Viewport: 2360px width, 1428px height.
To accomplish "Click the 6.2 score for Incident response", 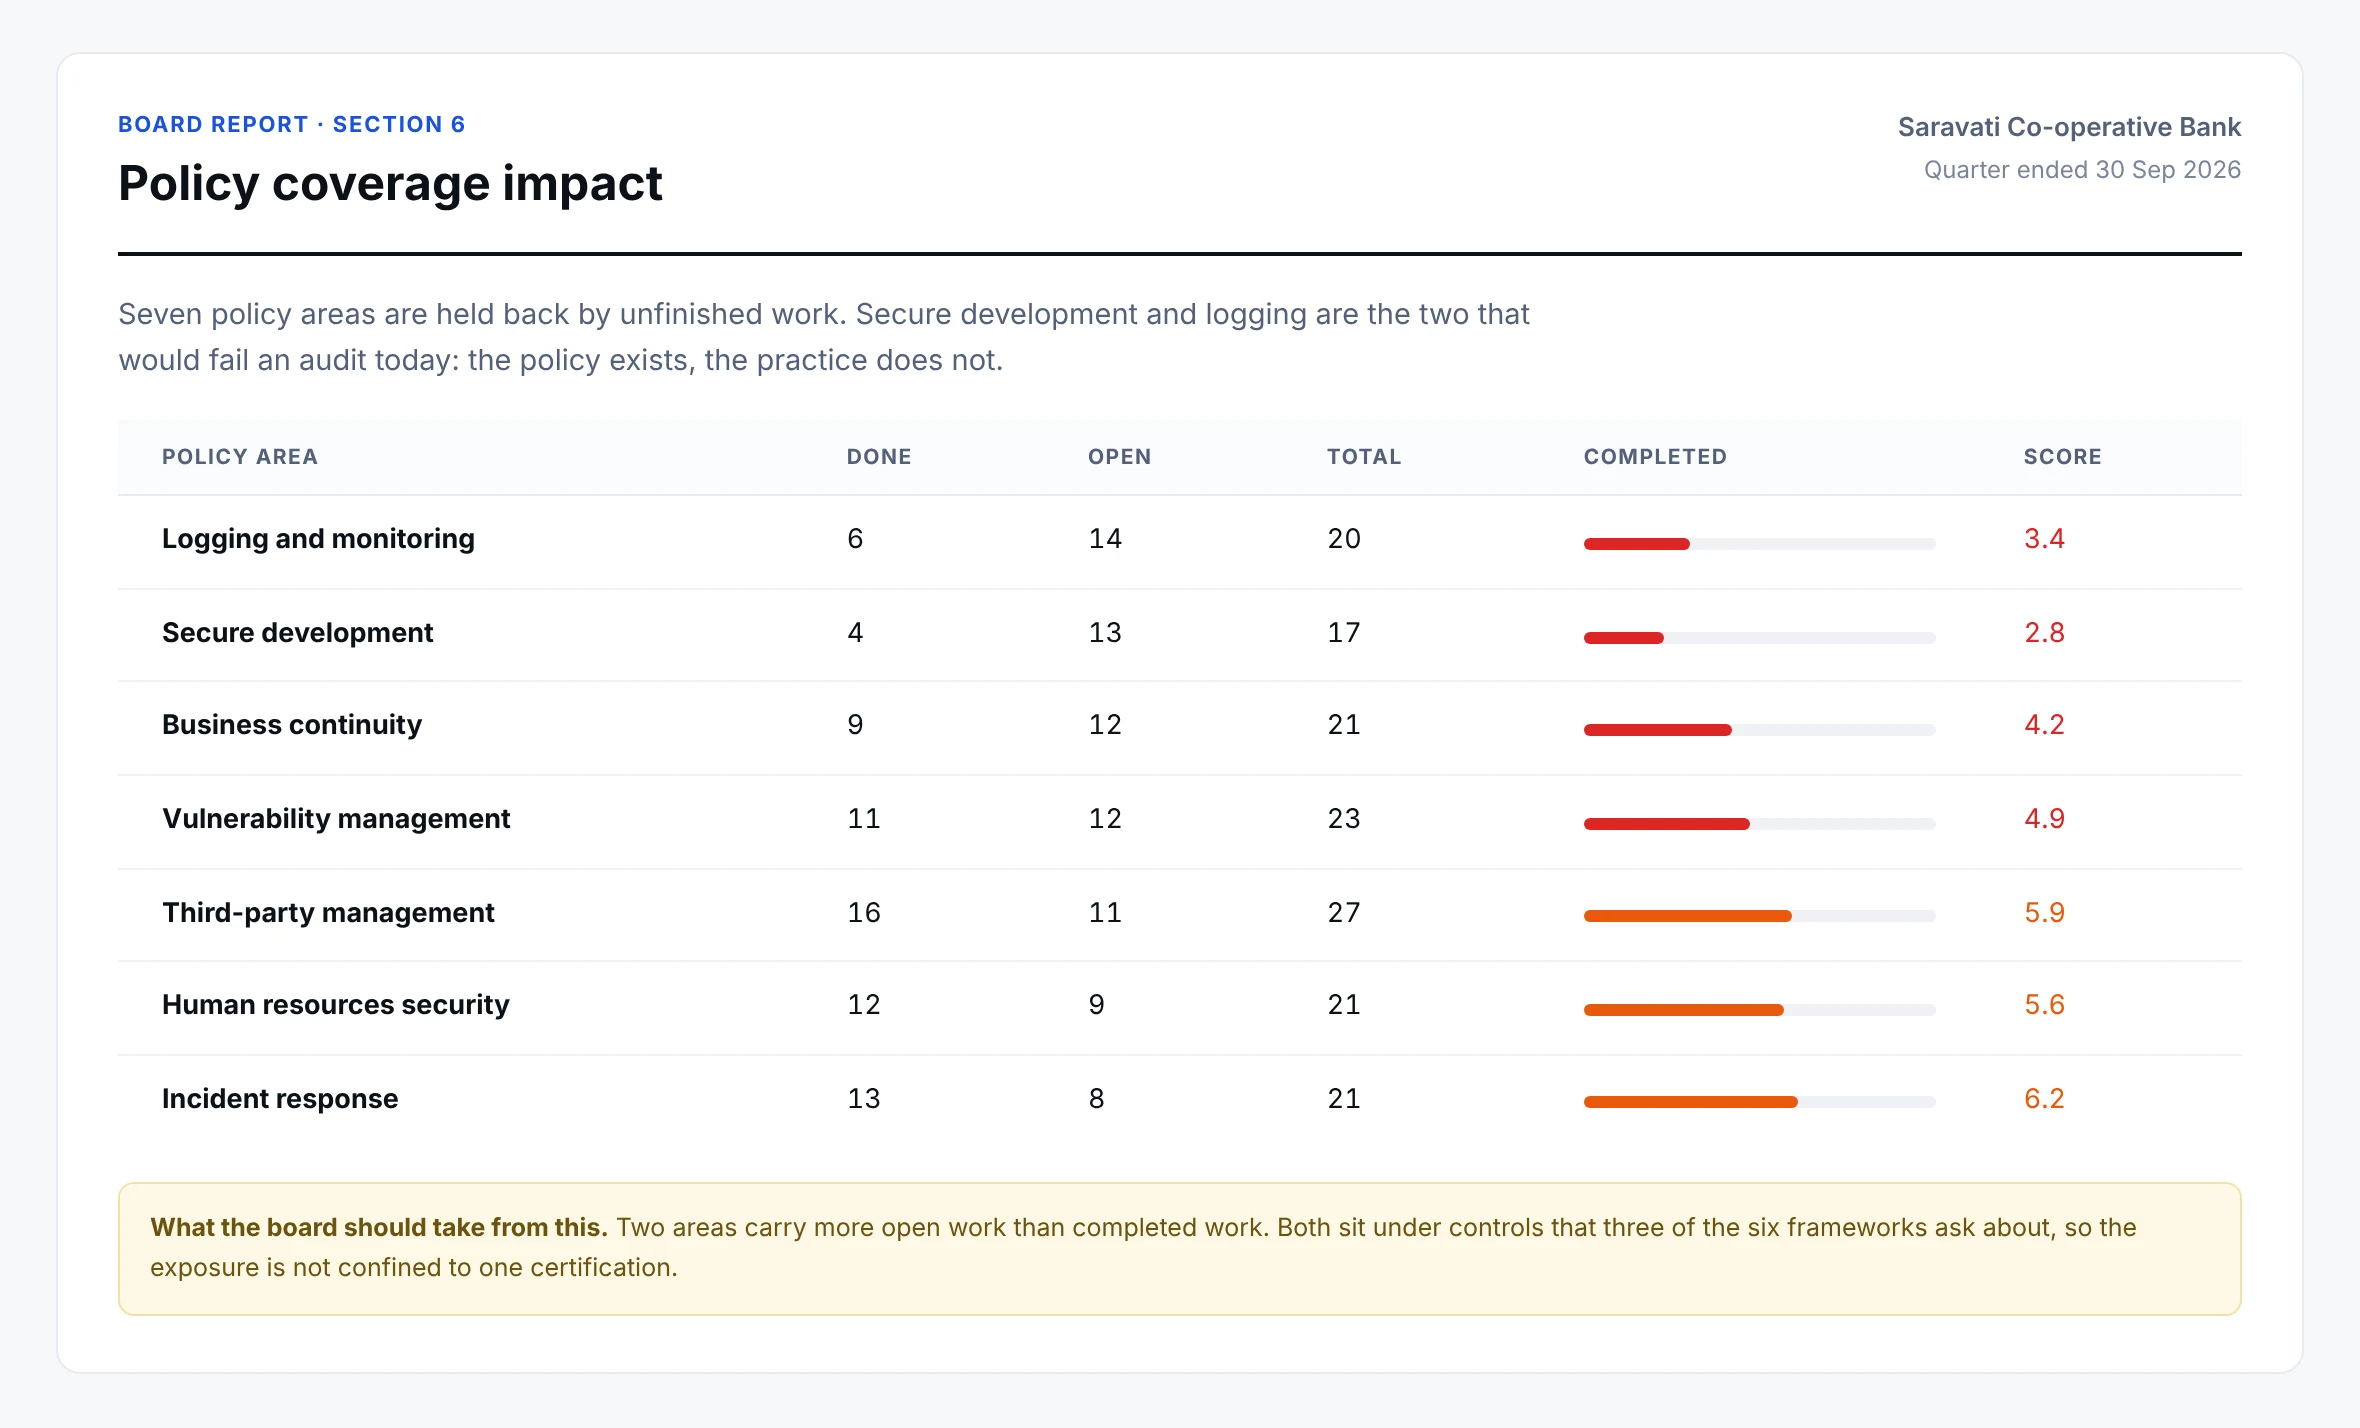I will 2044,1099.
